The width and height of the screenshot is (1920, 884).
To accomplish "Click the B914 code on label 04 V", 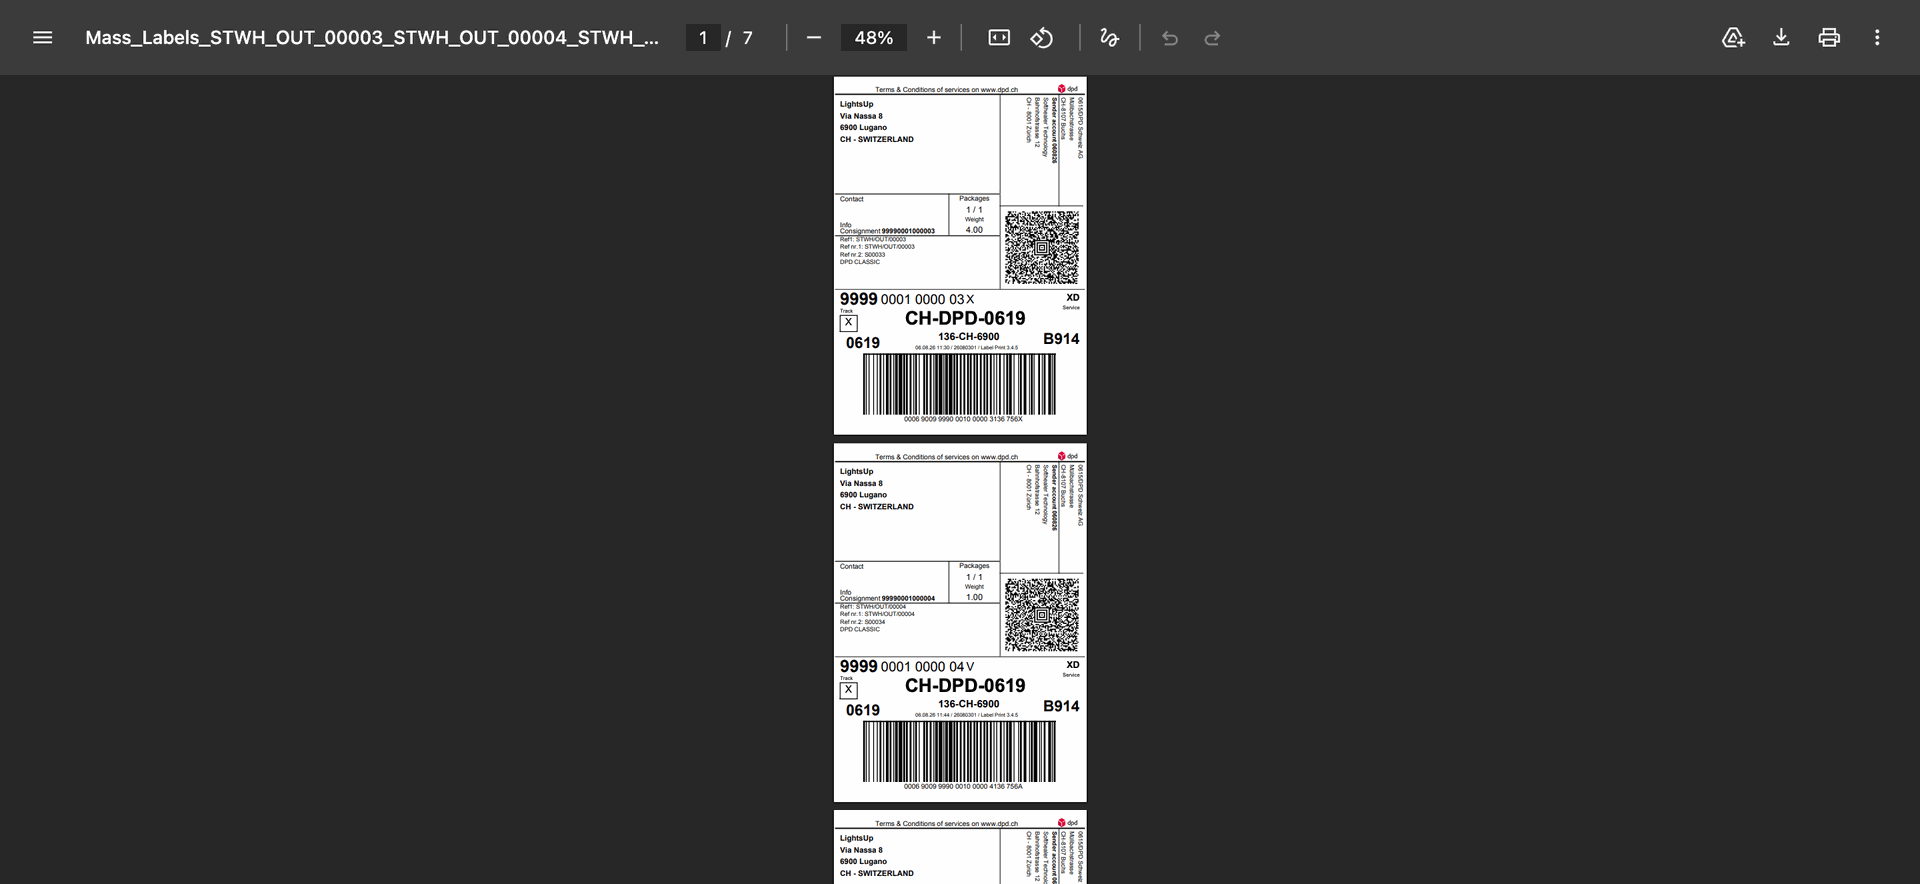I will click(1061, 706).
